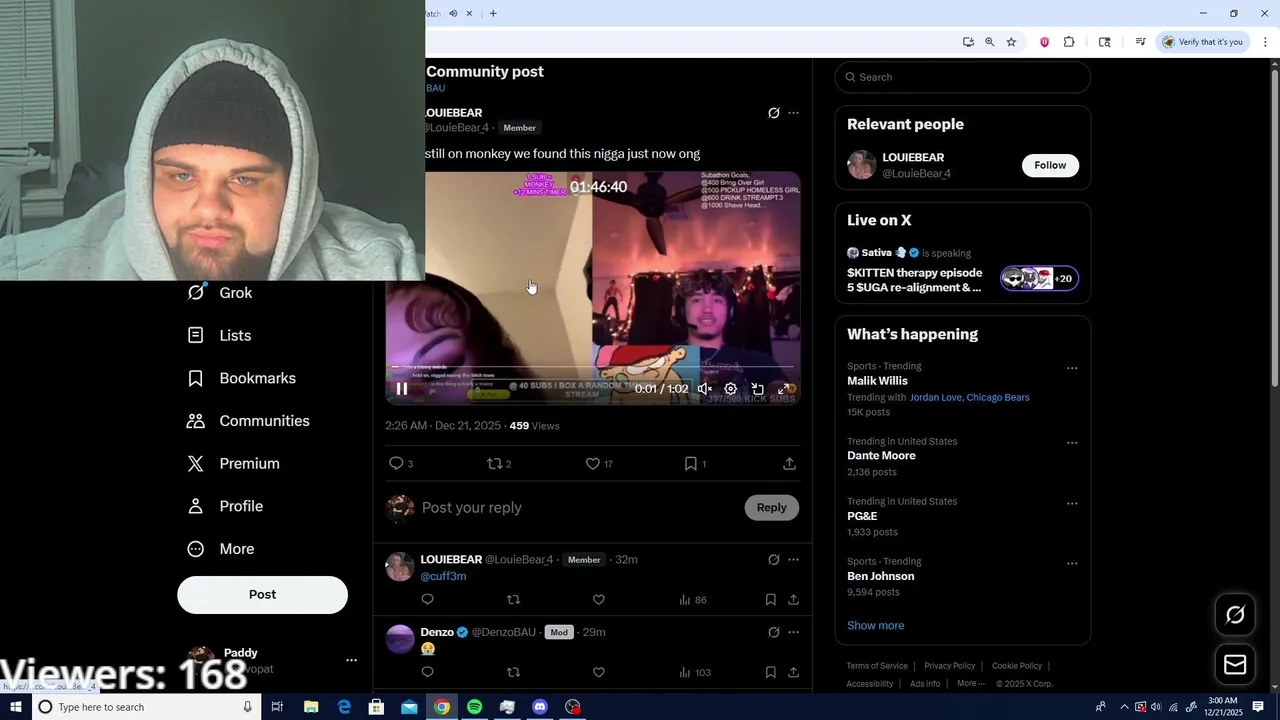Open the floating Messages envelope
Viewport: 1280px width, 720px height.
pos(1235,665)
